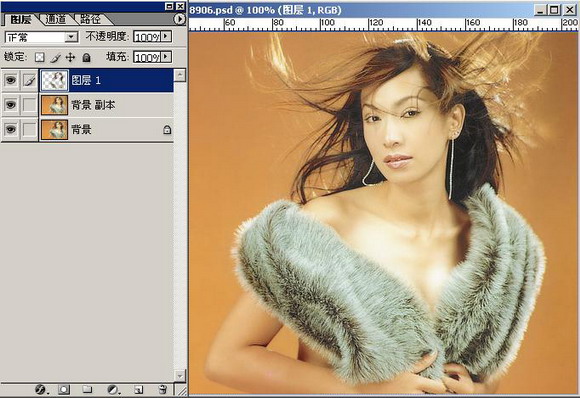Click the lock icon on 背景 layer
This screenshot has width=580, height=398.
[167, 129]
